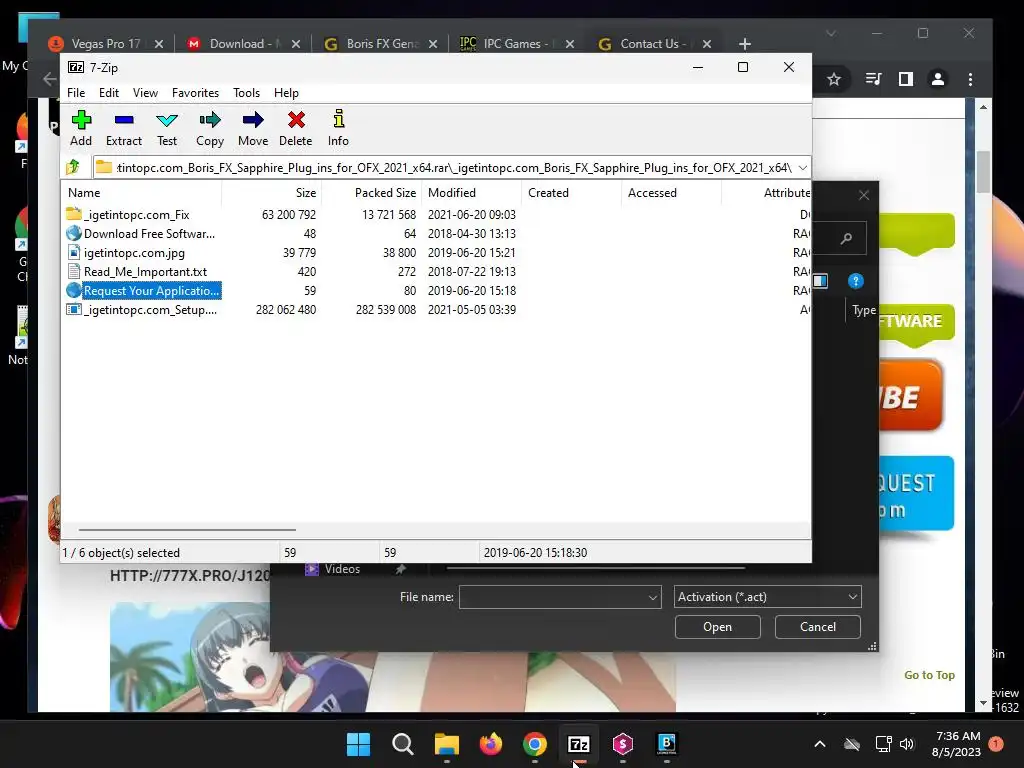Click the browser media control icon
The width and height of the screenshot is (1024, 768).
873,80
